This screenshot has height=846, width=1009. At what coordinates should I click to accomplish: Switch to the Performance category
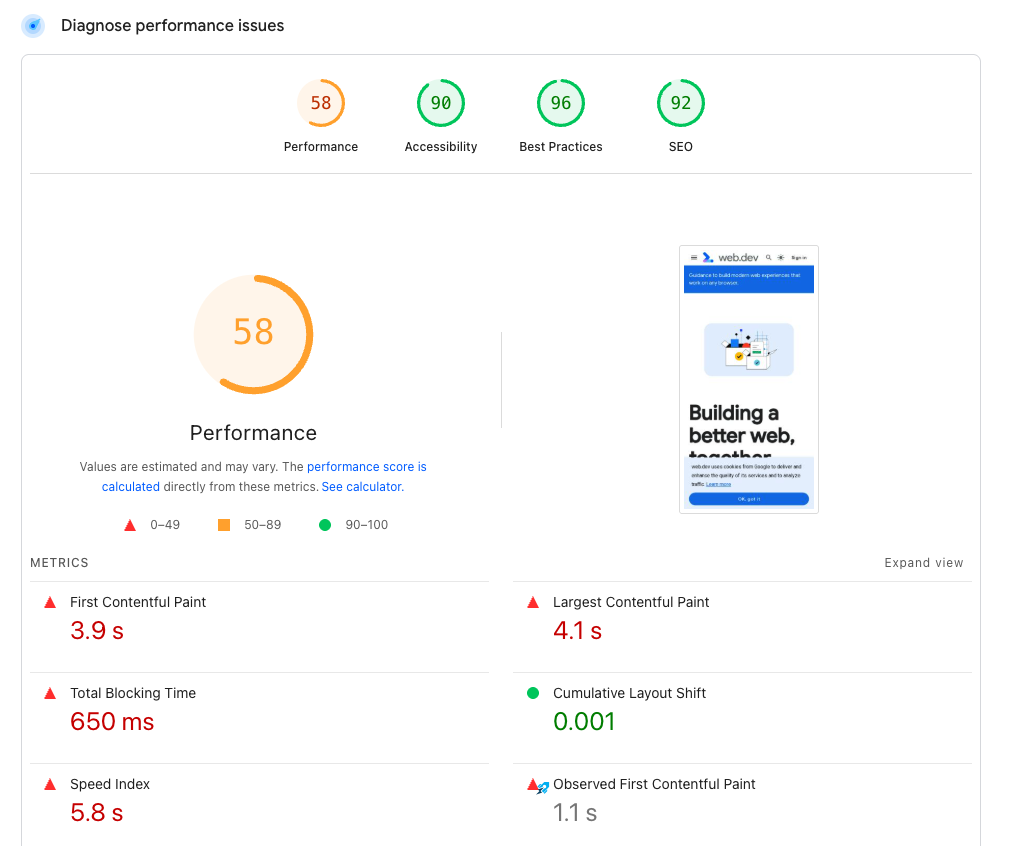(x=320, y=115)
